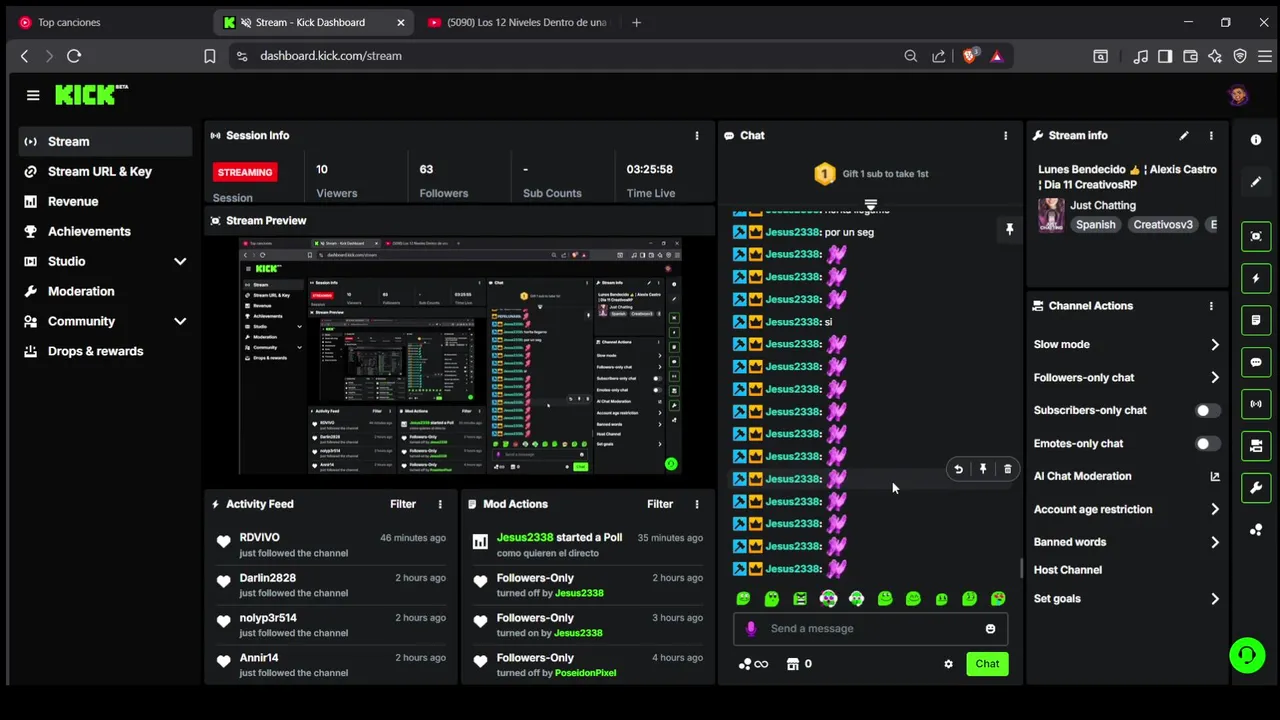1280x720 pixels.
Task: Click the Spanish language tag
Action: pos(1095,225)
